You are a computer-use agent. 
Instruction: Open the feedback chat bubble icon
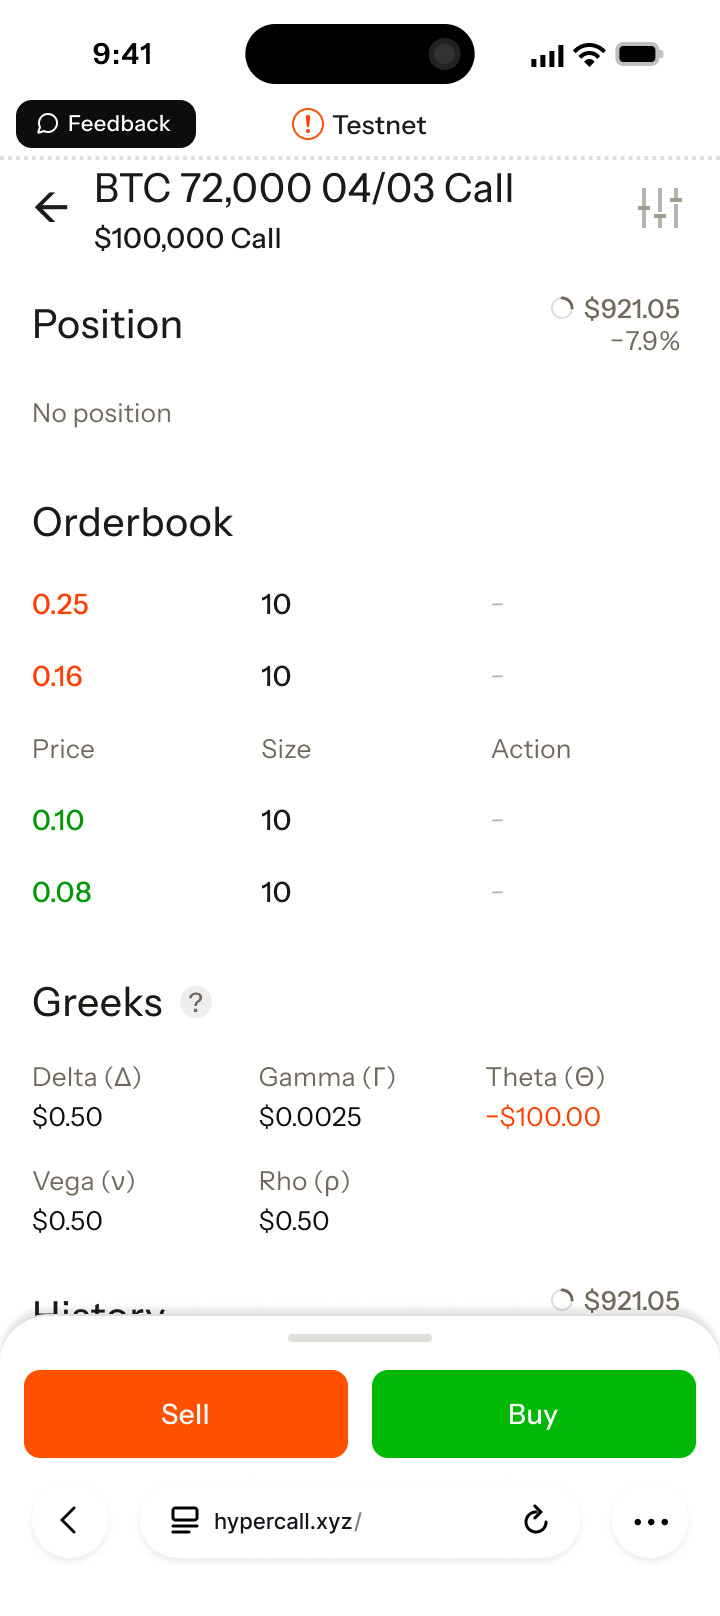click(46, 123)
